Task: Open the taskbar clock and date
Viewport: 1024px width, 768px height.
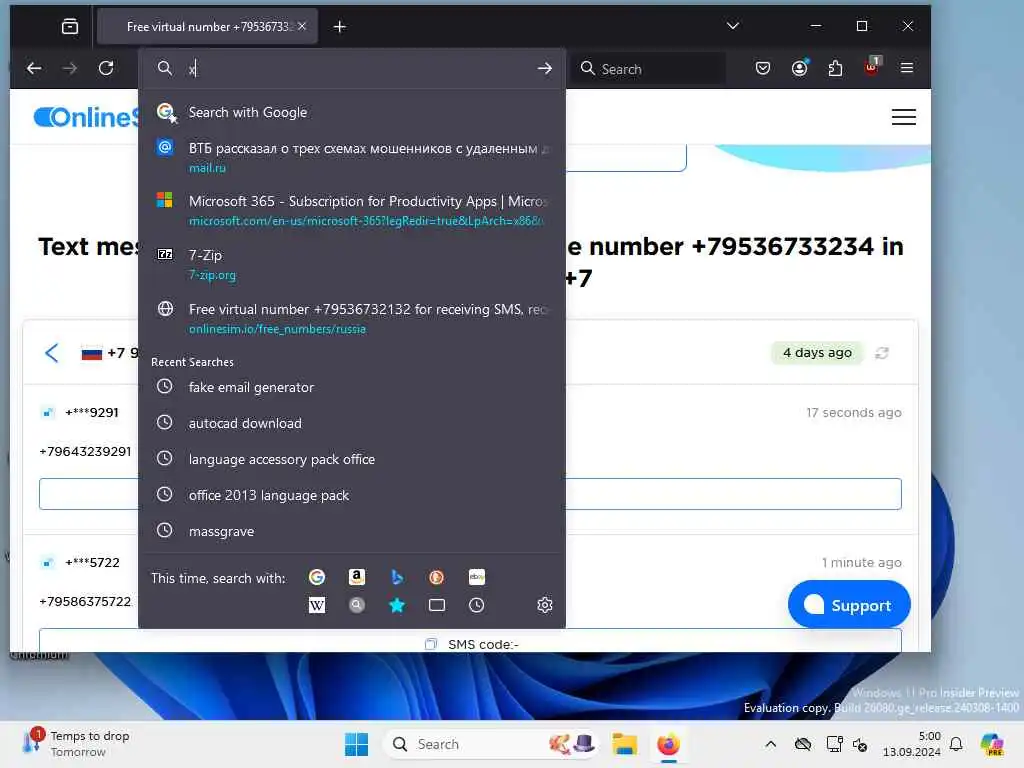Action: [912, 744]
